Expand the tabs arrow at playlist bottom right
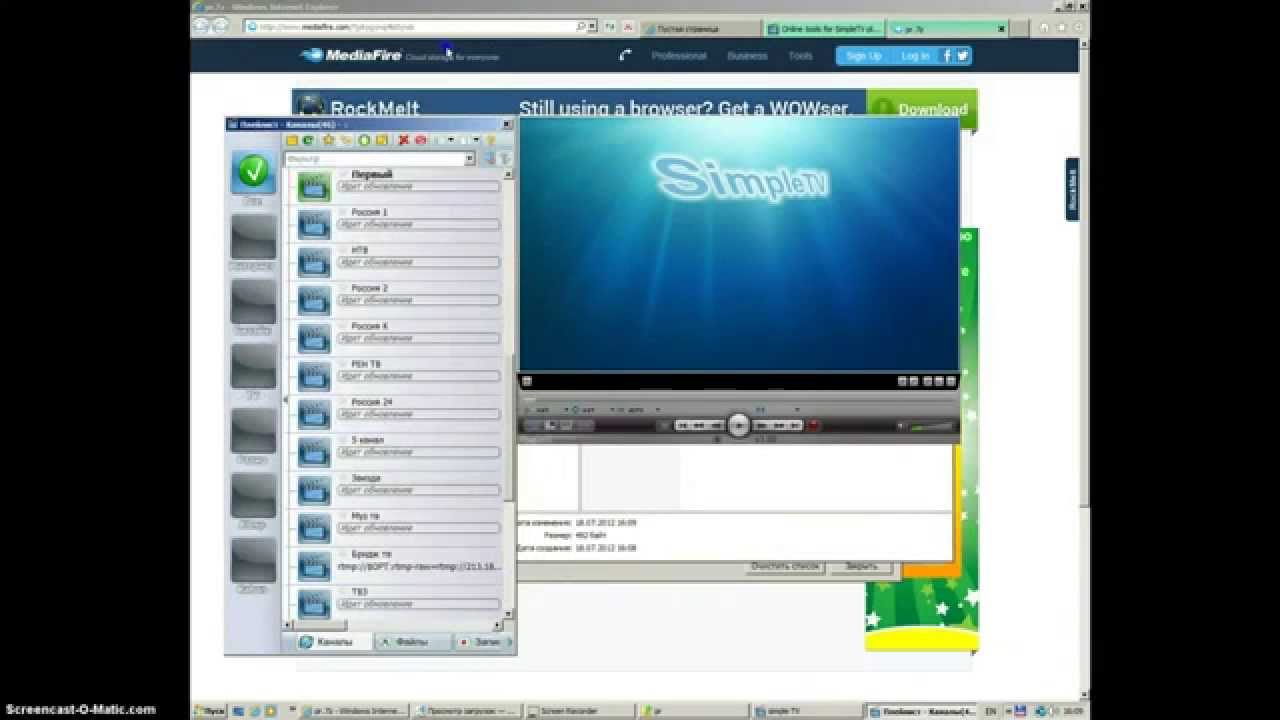This screenshot has width=1280, height=720. [x=509, y=642]
